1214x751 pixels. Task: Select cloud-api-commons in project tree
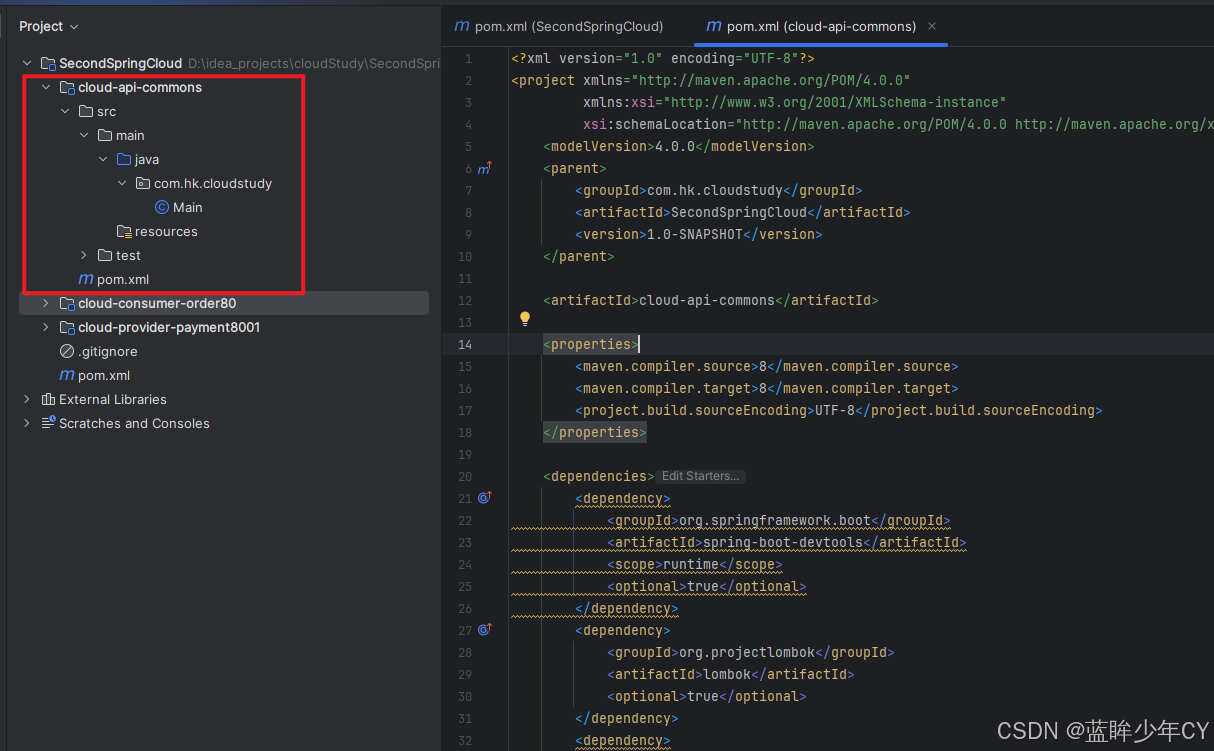coord(140,87)
